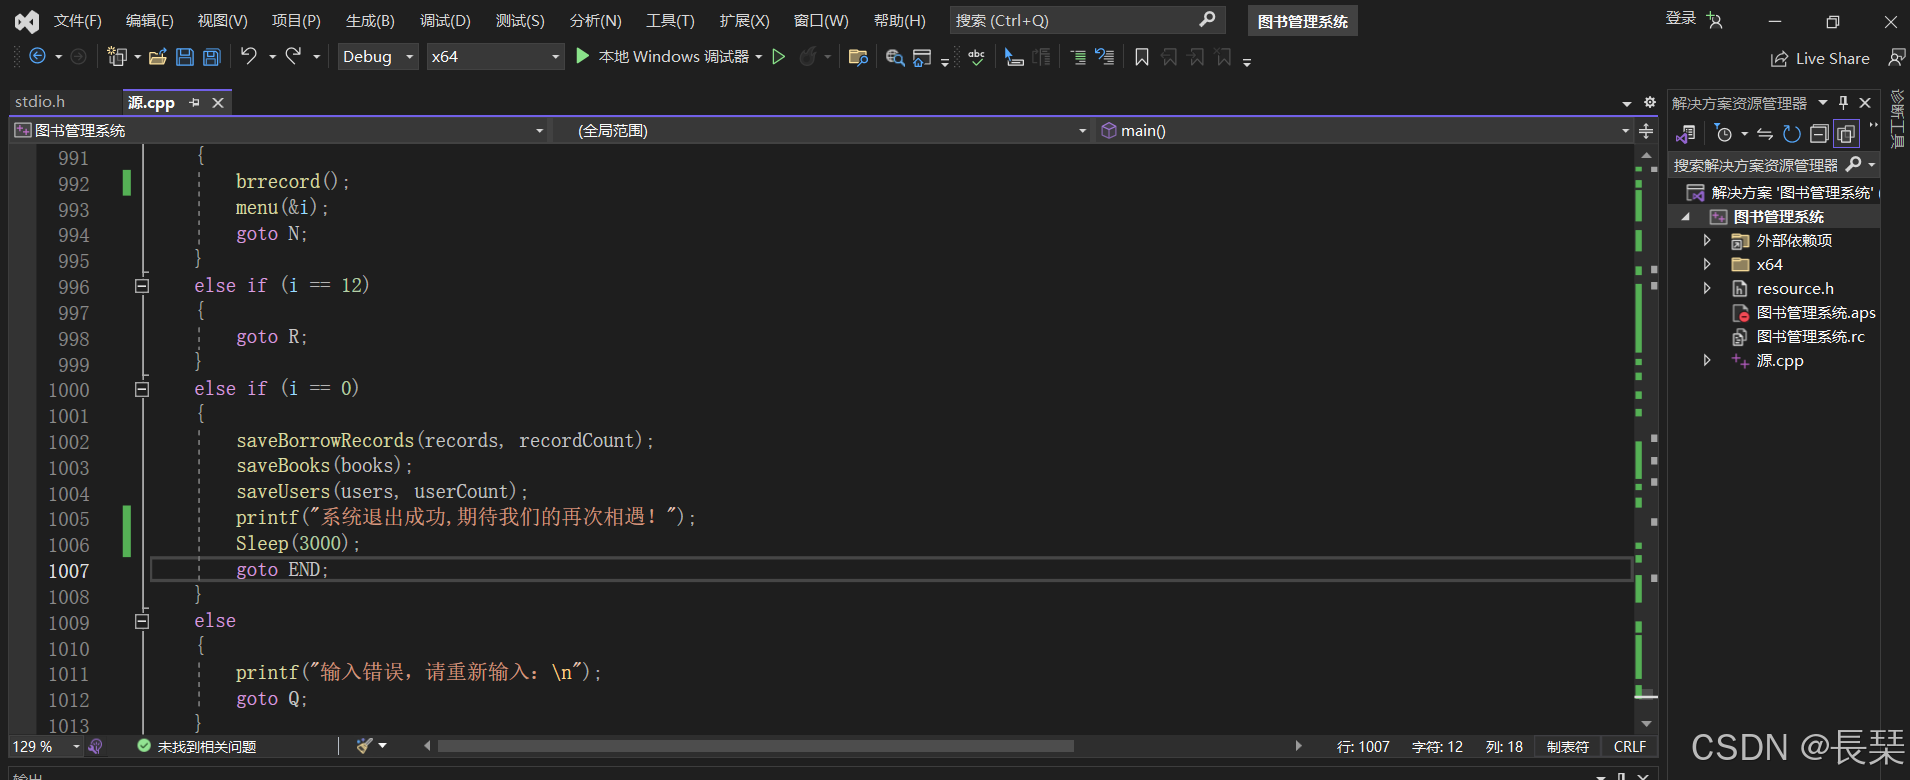Close the 源.cpp tab
The image size is (1910, 780).
pos(218,102)
